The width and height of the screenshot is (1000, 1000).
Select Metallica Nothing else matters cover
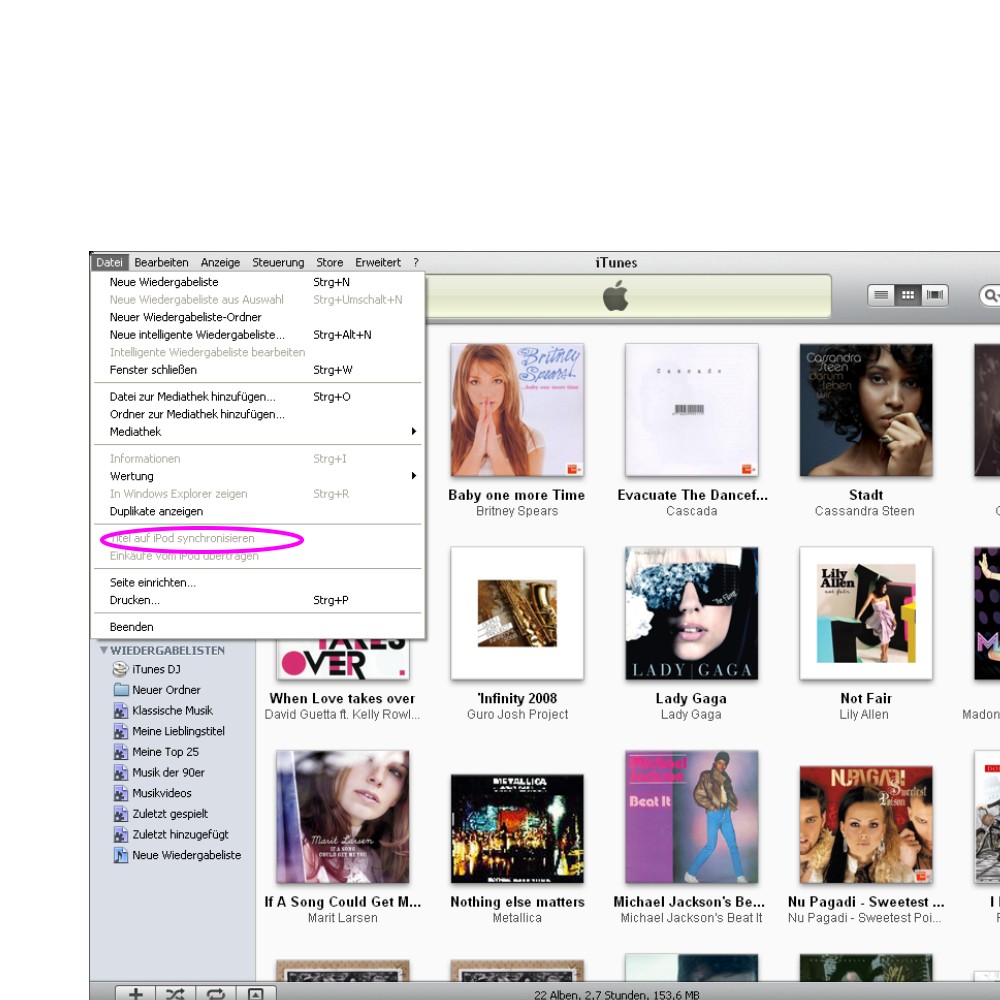(x=517, y=828)
